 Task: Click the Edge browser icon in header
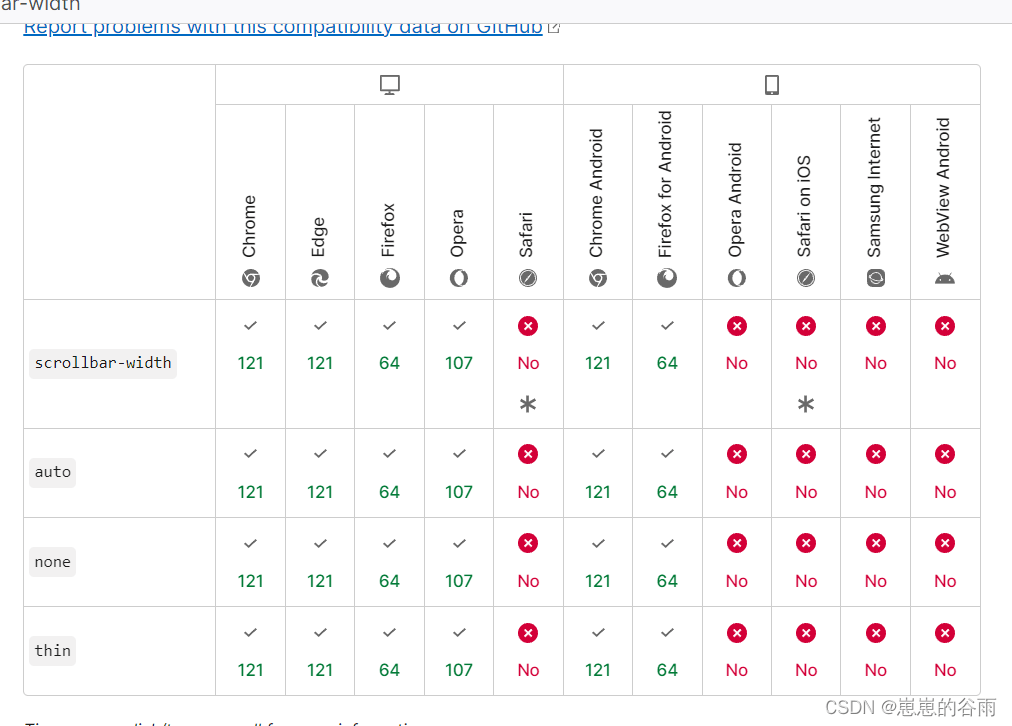coord(319,278)
